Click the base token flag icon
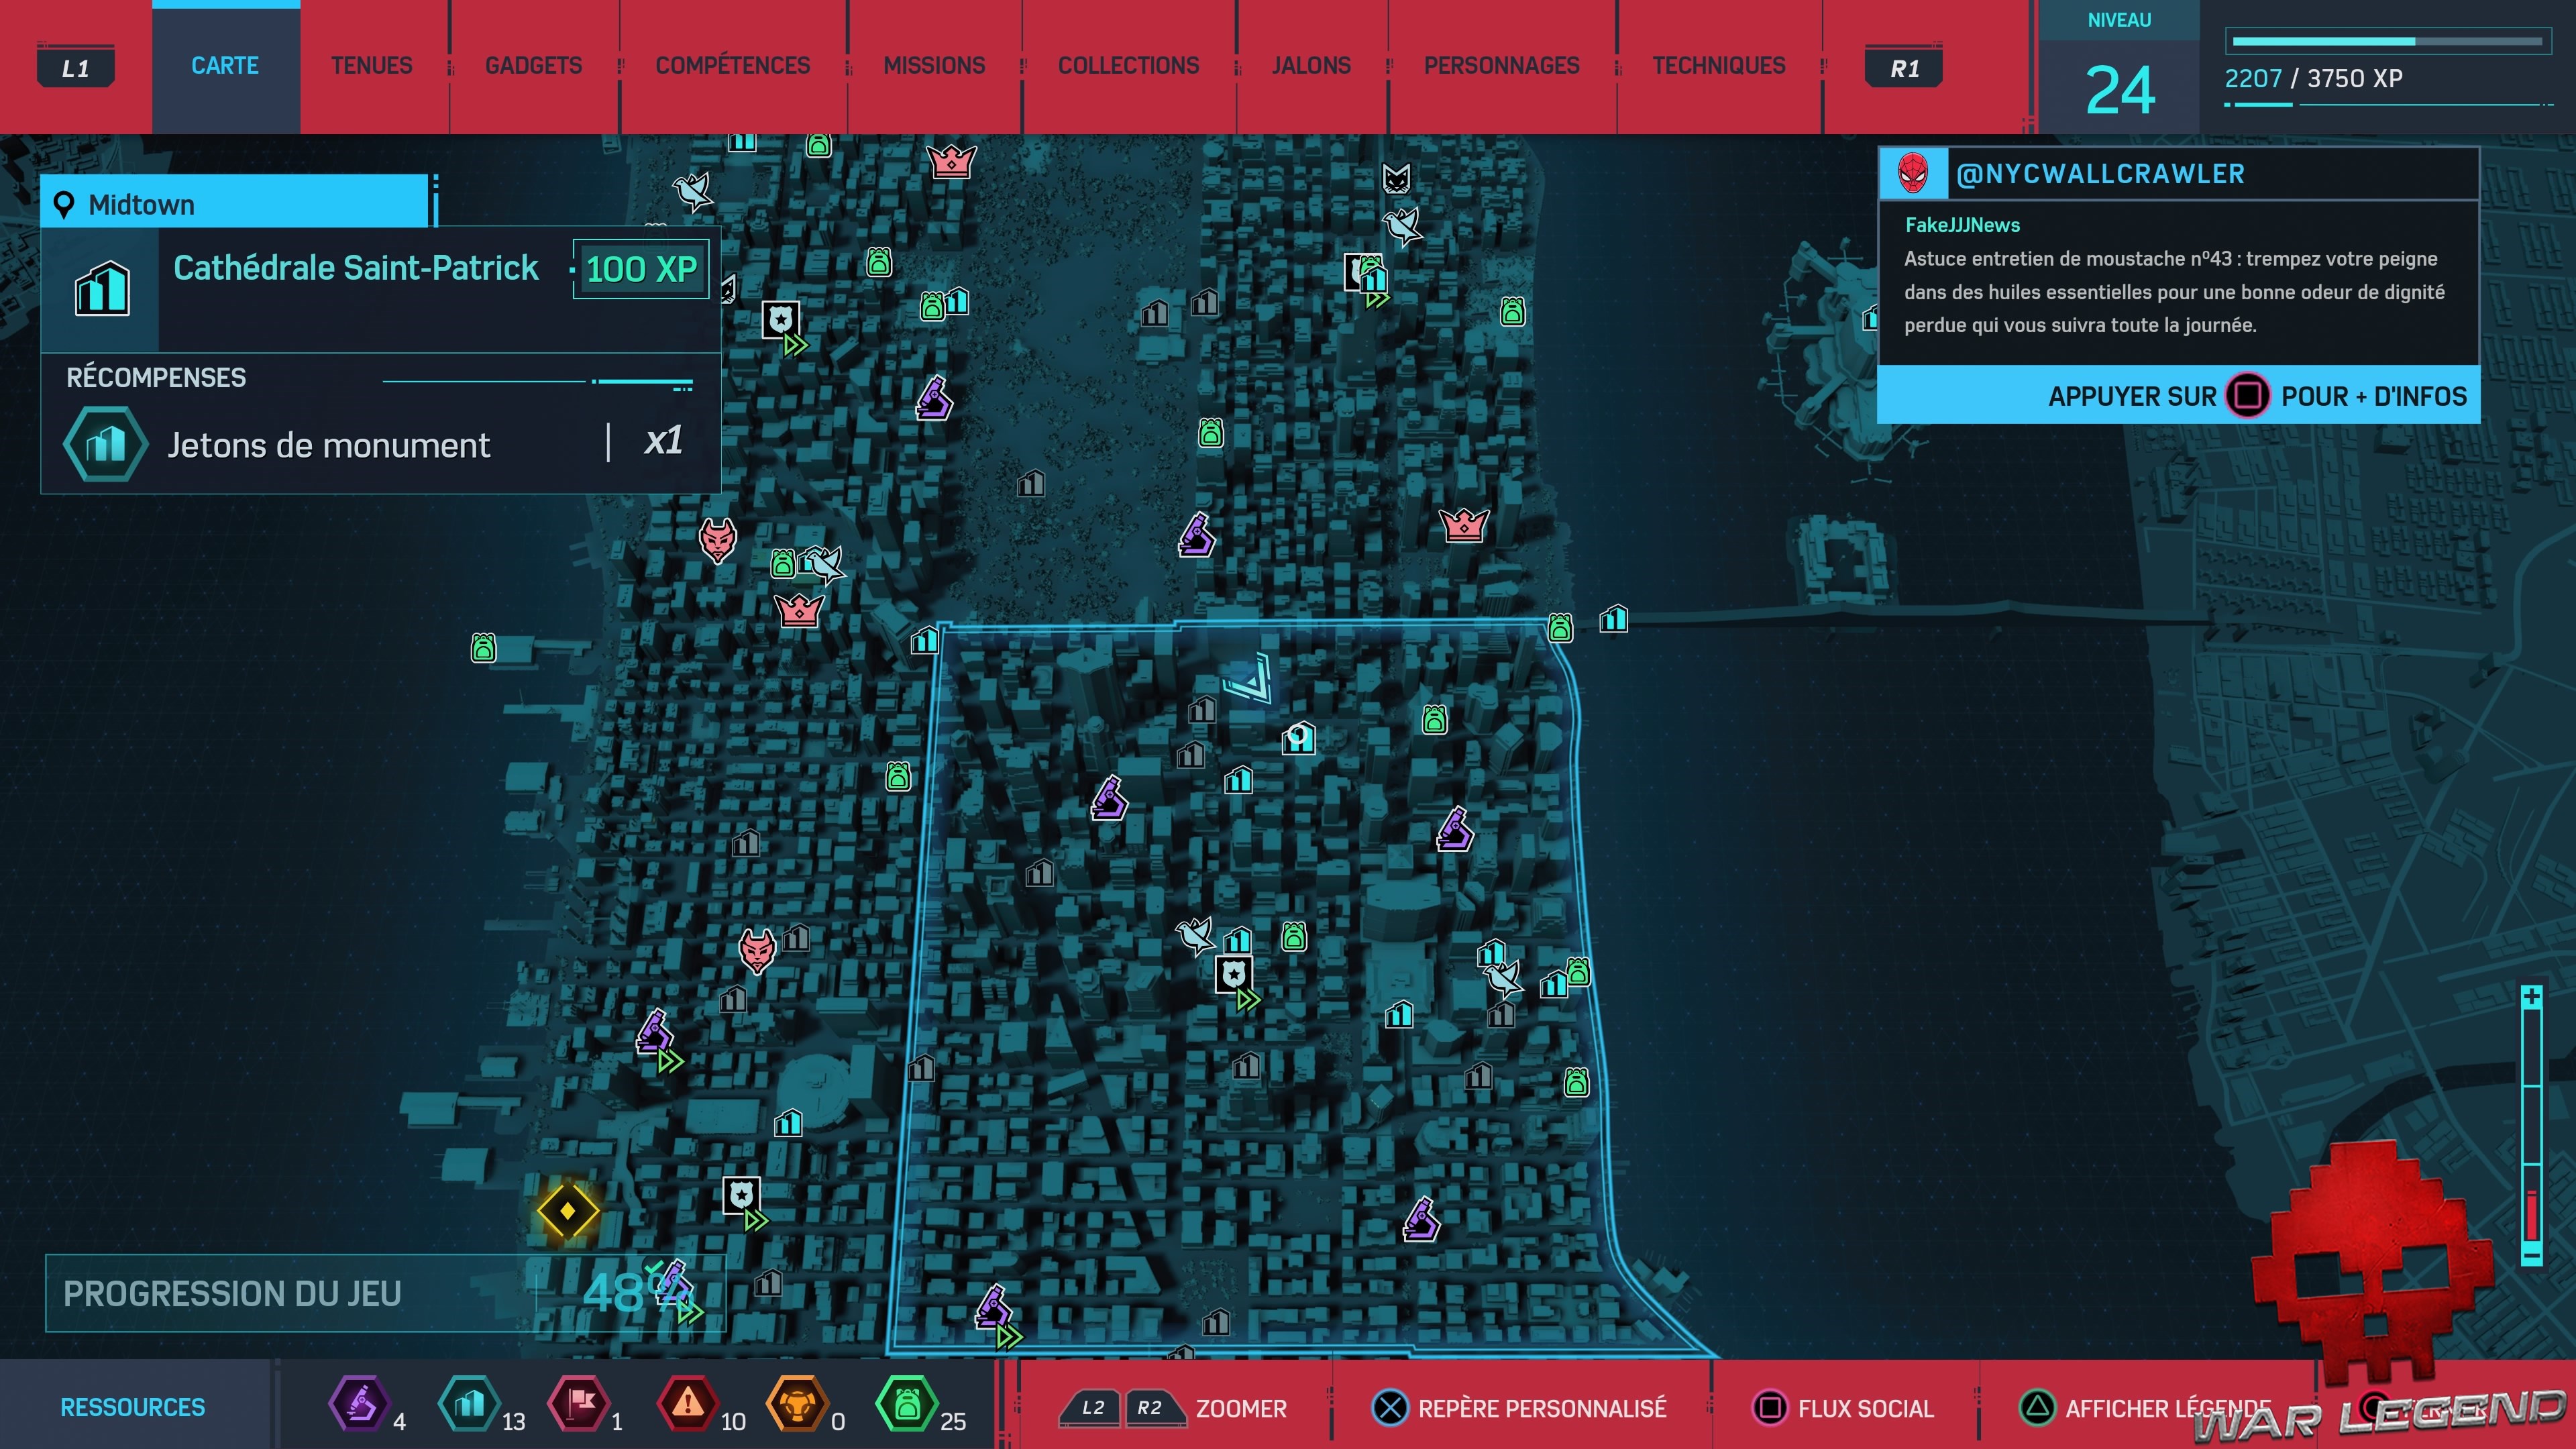Viewport: 2576px width, 1449px height. coord(579,1404)
